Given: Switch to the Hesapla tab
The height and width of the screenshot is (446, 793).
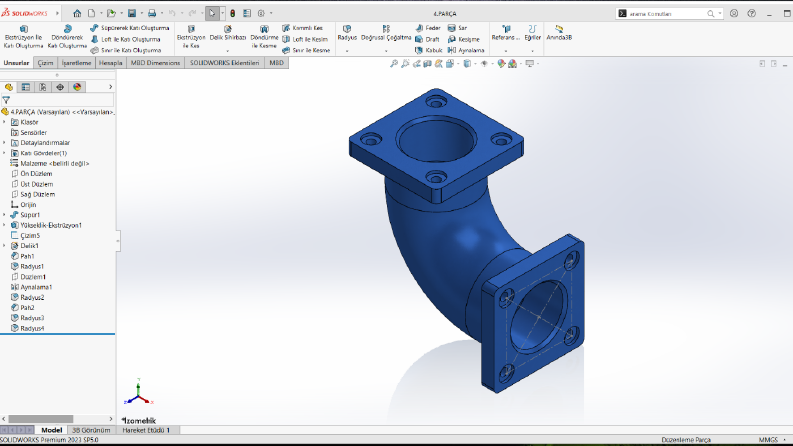Looking at the screenshot, I should pyautogui.click(x=110, y=63).
